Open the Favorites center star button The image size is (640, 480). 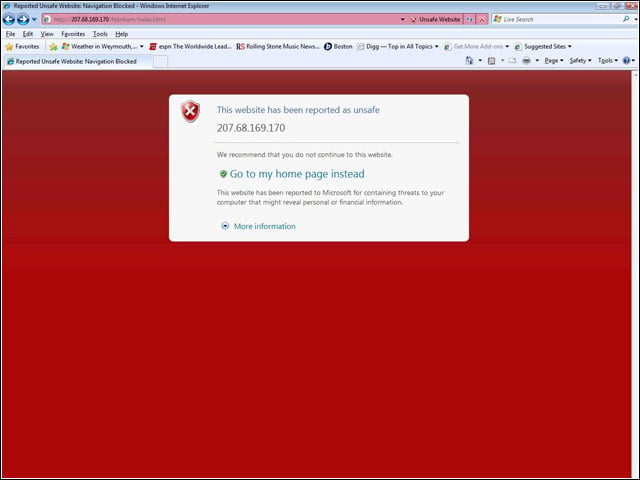click(x=22, y=47)
